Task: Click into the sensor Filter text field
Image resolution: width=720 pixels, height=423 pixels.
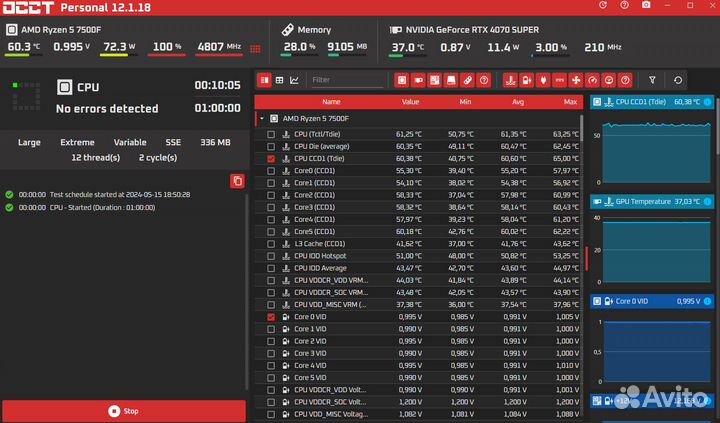Action: pyautogui.click(x=345, y=80)
